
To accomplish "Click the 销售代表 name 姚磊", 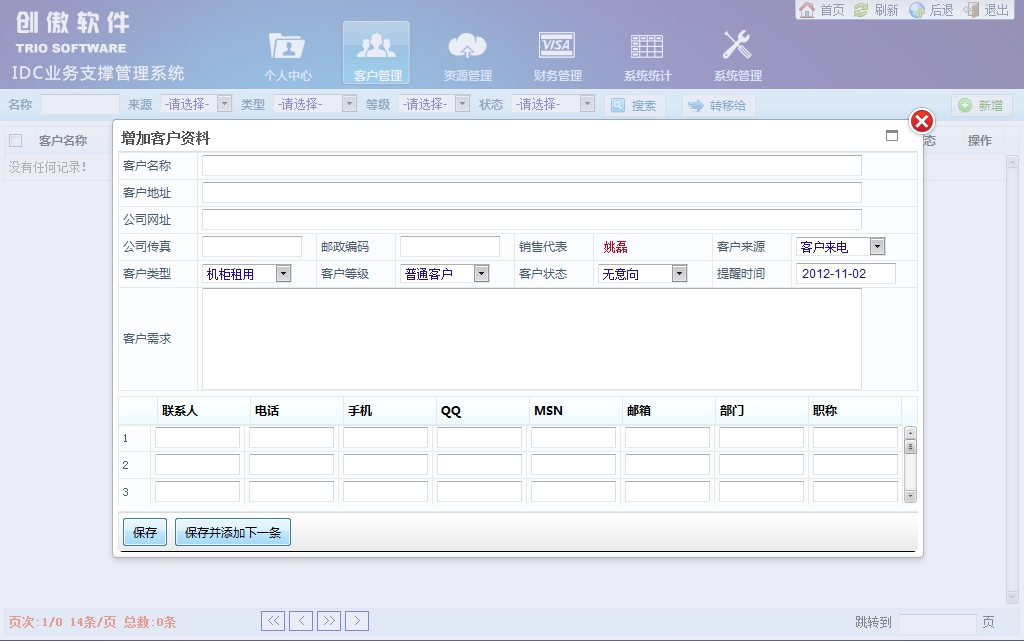I will pos(615,247).
